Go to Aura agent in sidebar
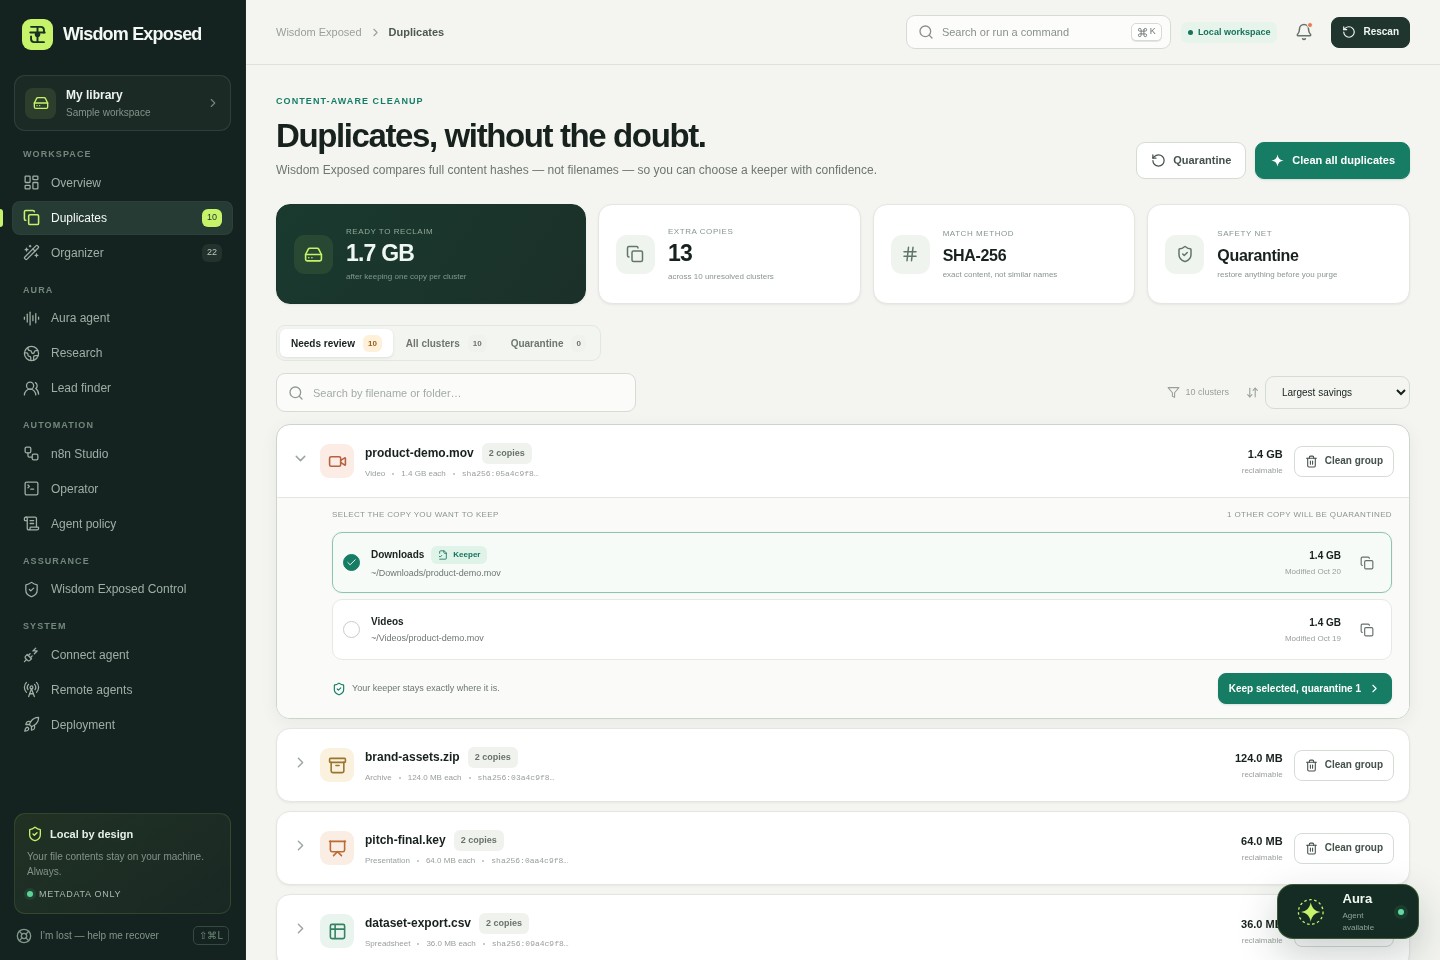 pyautogui.click(x=122, y=318)
